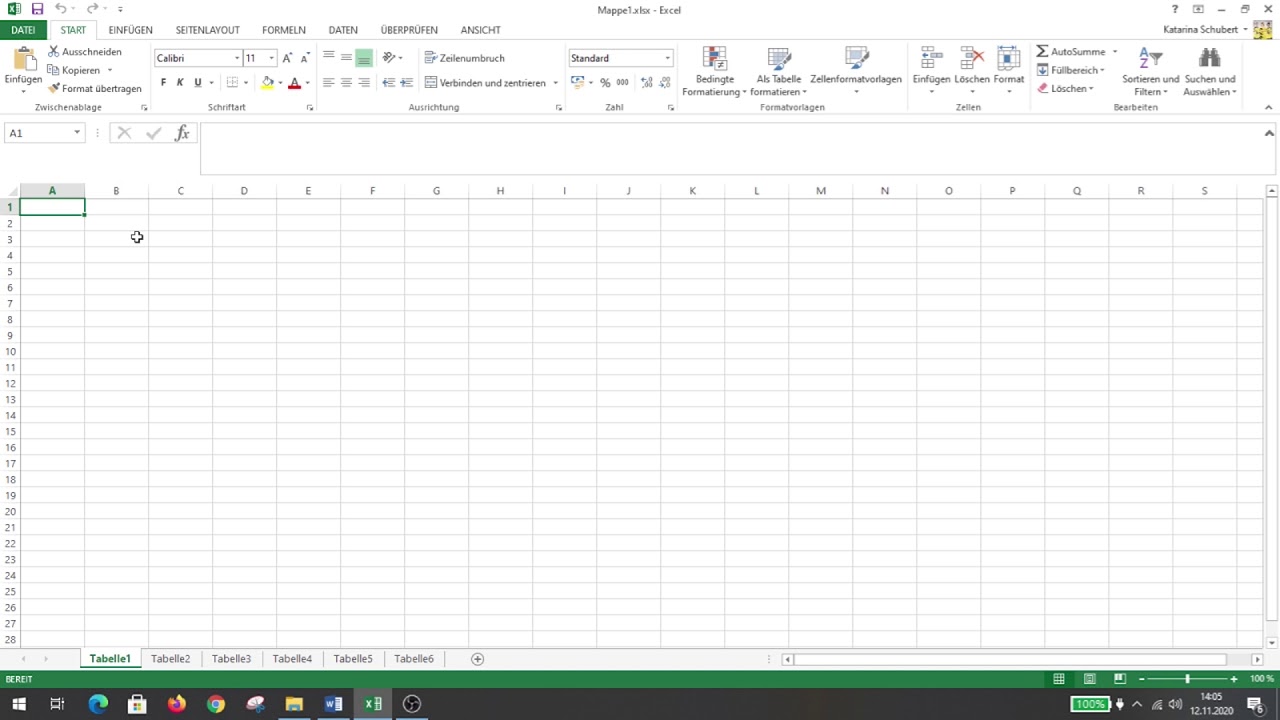Viewport: 1280px width, 720px height.
Task: Click the horizontal scrollbar
Action: [x=1010, y=659]
